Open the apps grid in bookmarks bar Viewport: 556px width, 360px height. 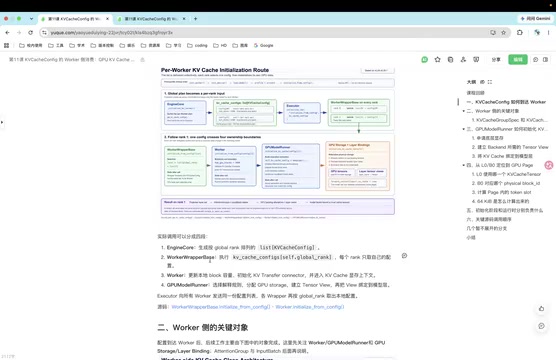(6, 45)
